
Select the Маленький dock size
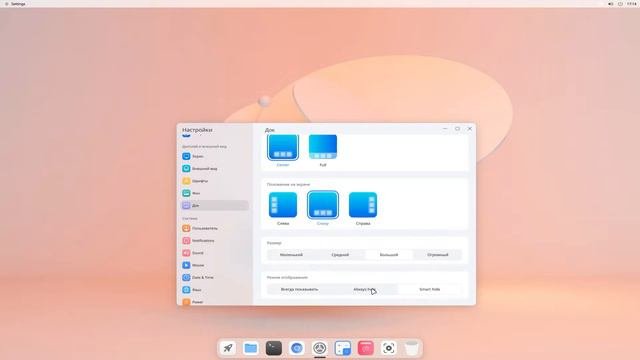point(291,255)
